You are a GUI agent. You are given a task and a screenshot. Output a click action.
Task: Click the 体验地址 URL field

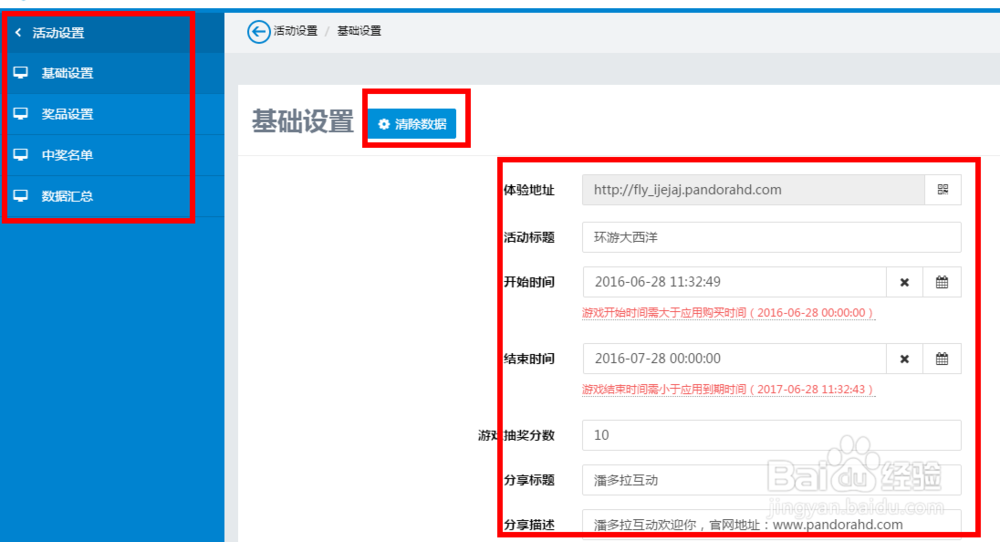point(753,189)
